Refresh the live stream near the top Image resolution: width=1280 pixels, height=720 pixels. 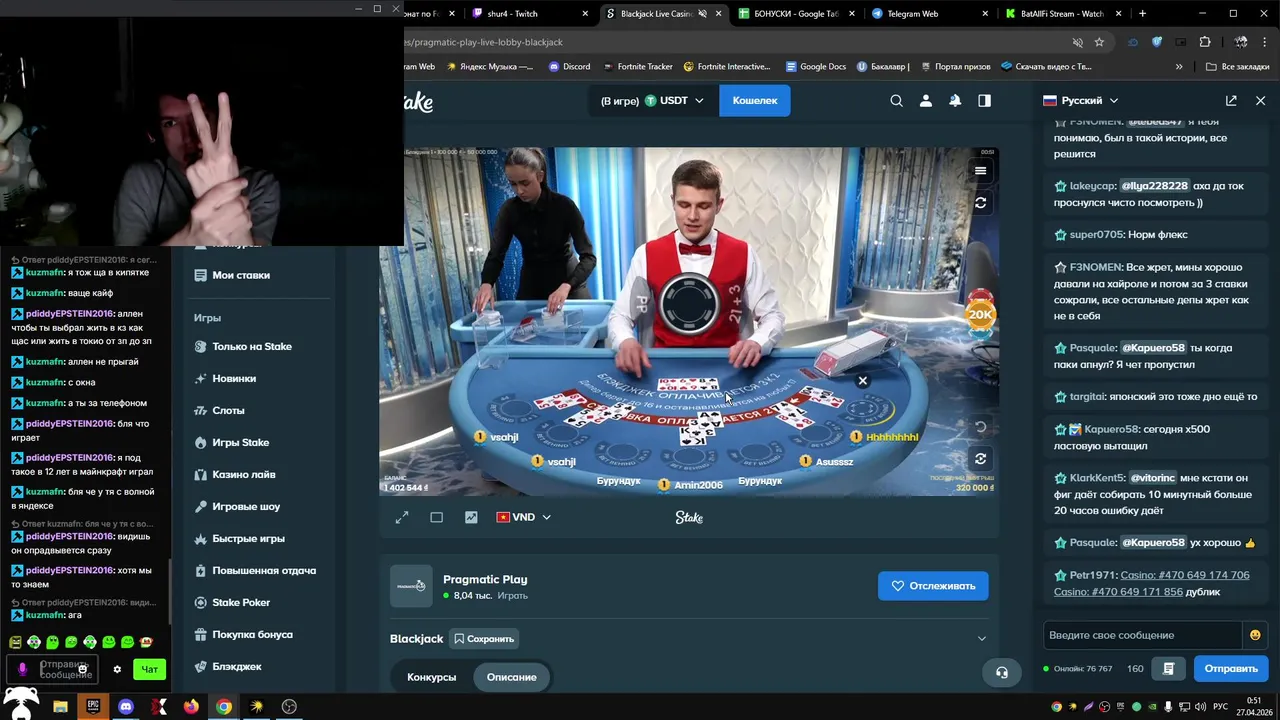980,202
